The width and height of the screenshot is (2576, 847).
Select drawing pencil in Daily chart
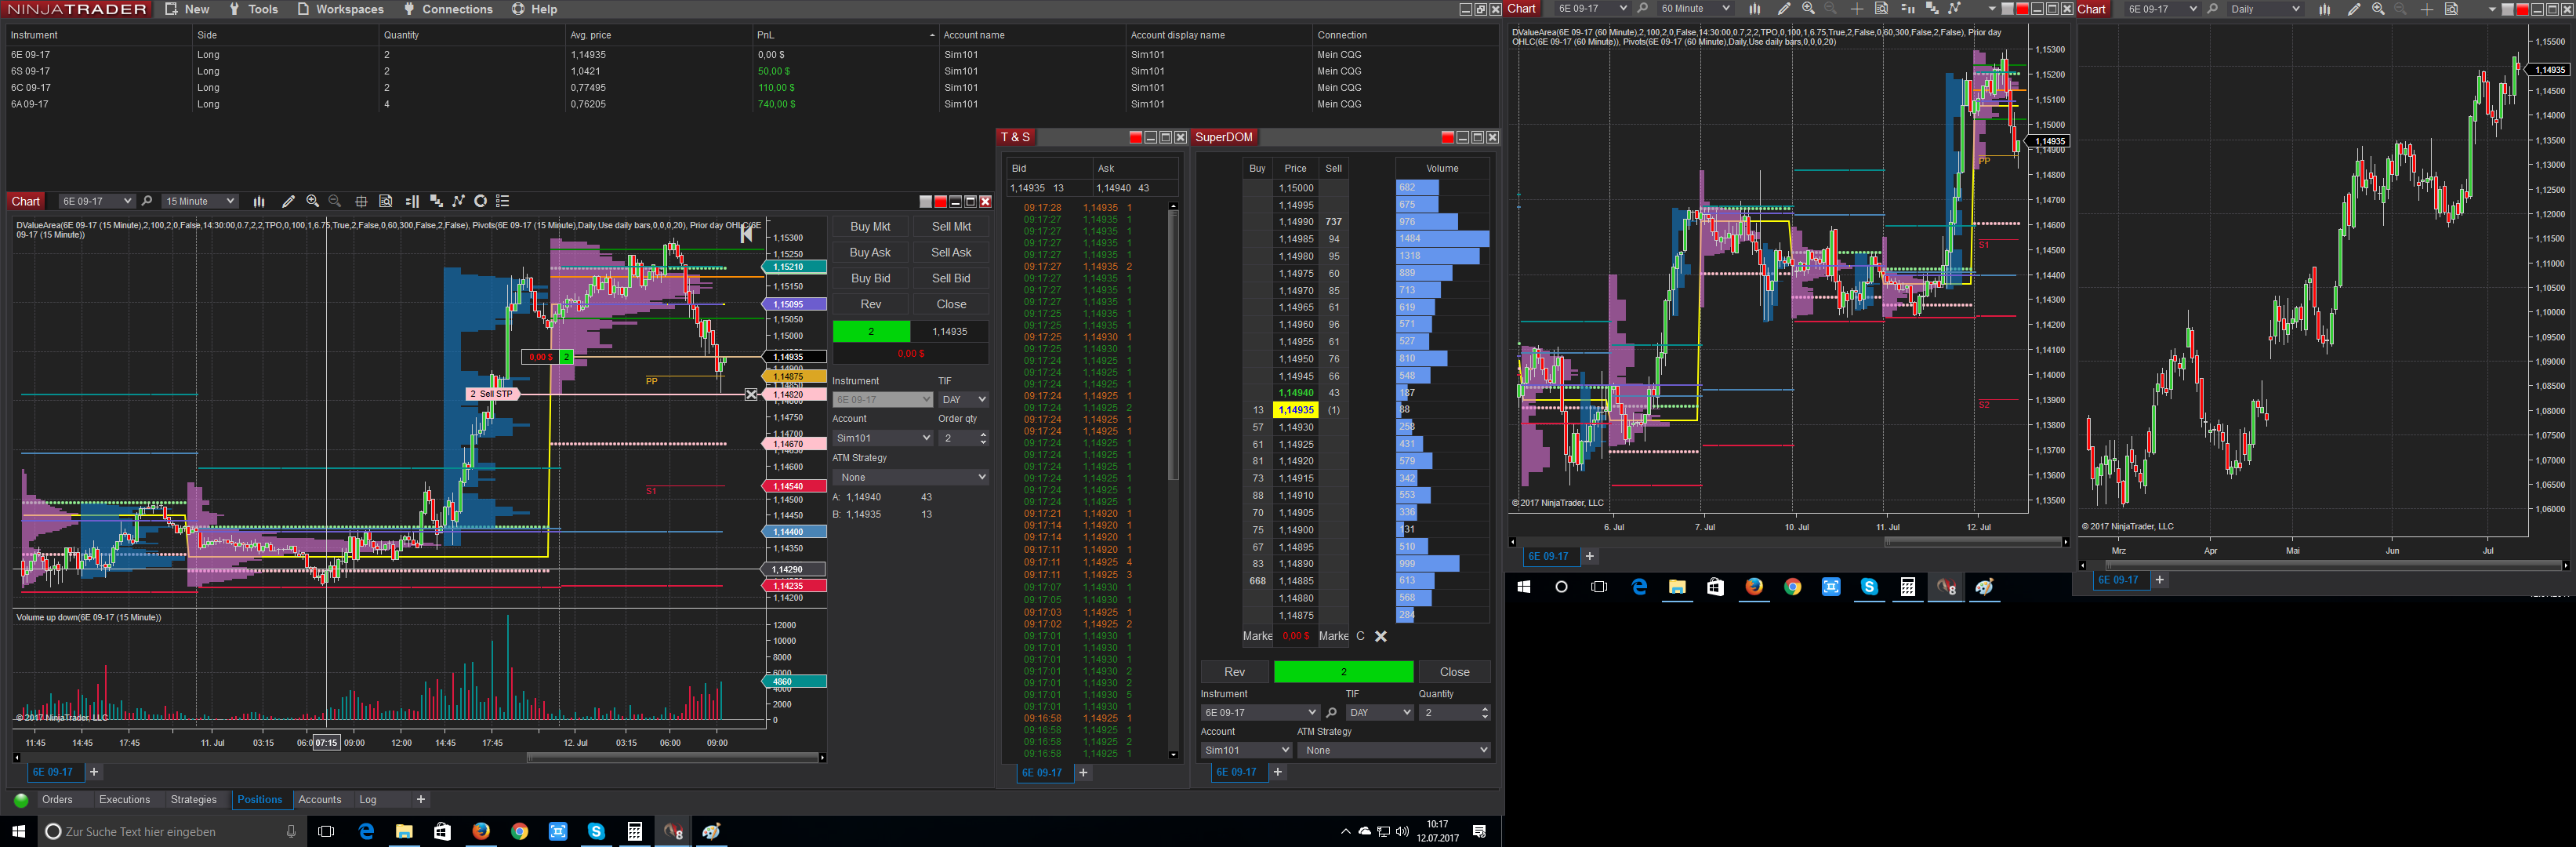click(x=2354, y=9)
